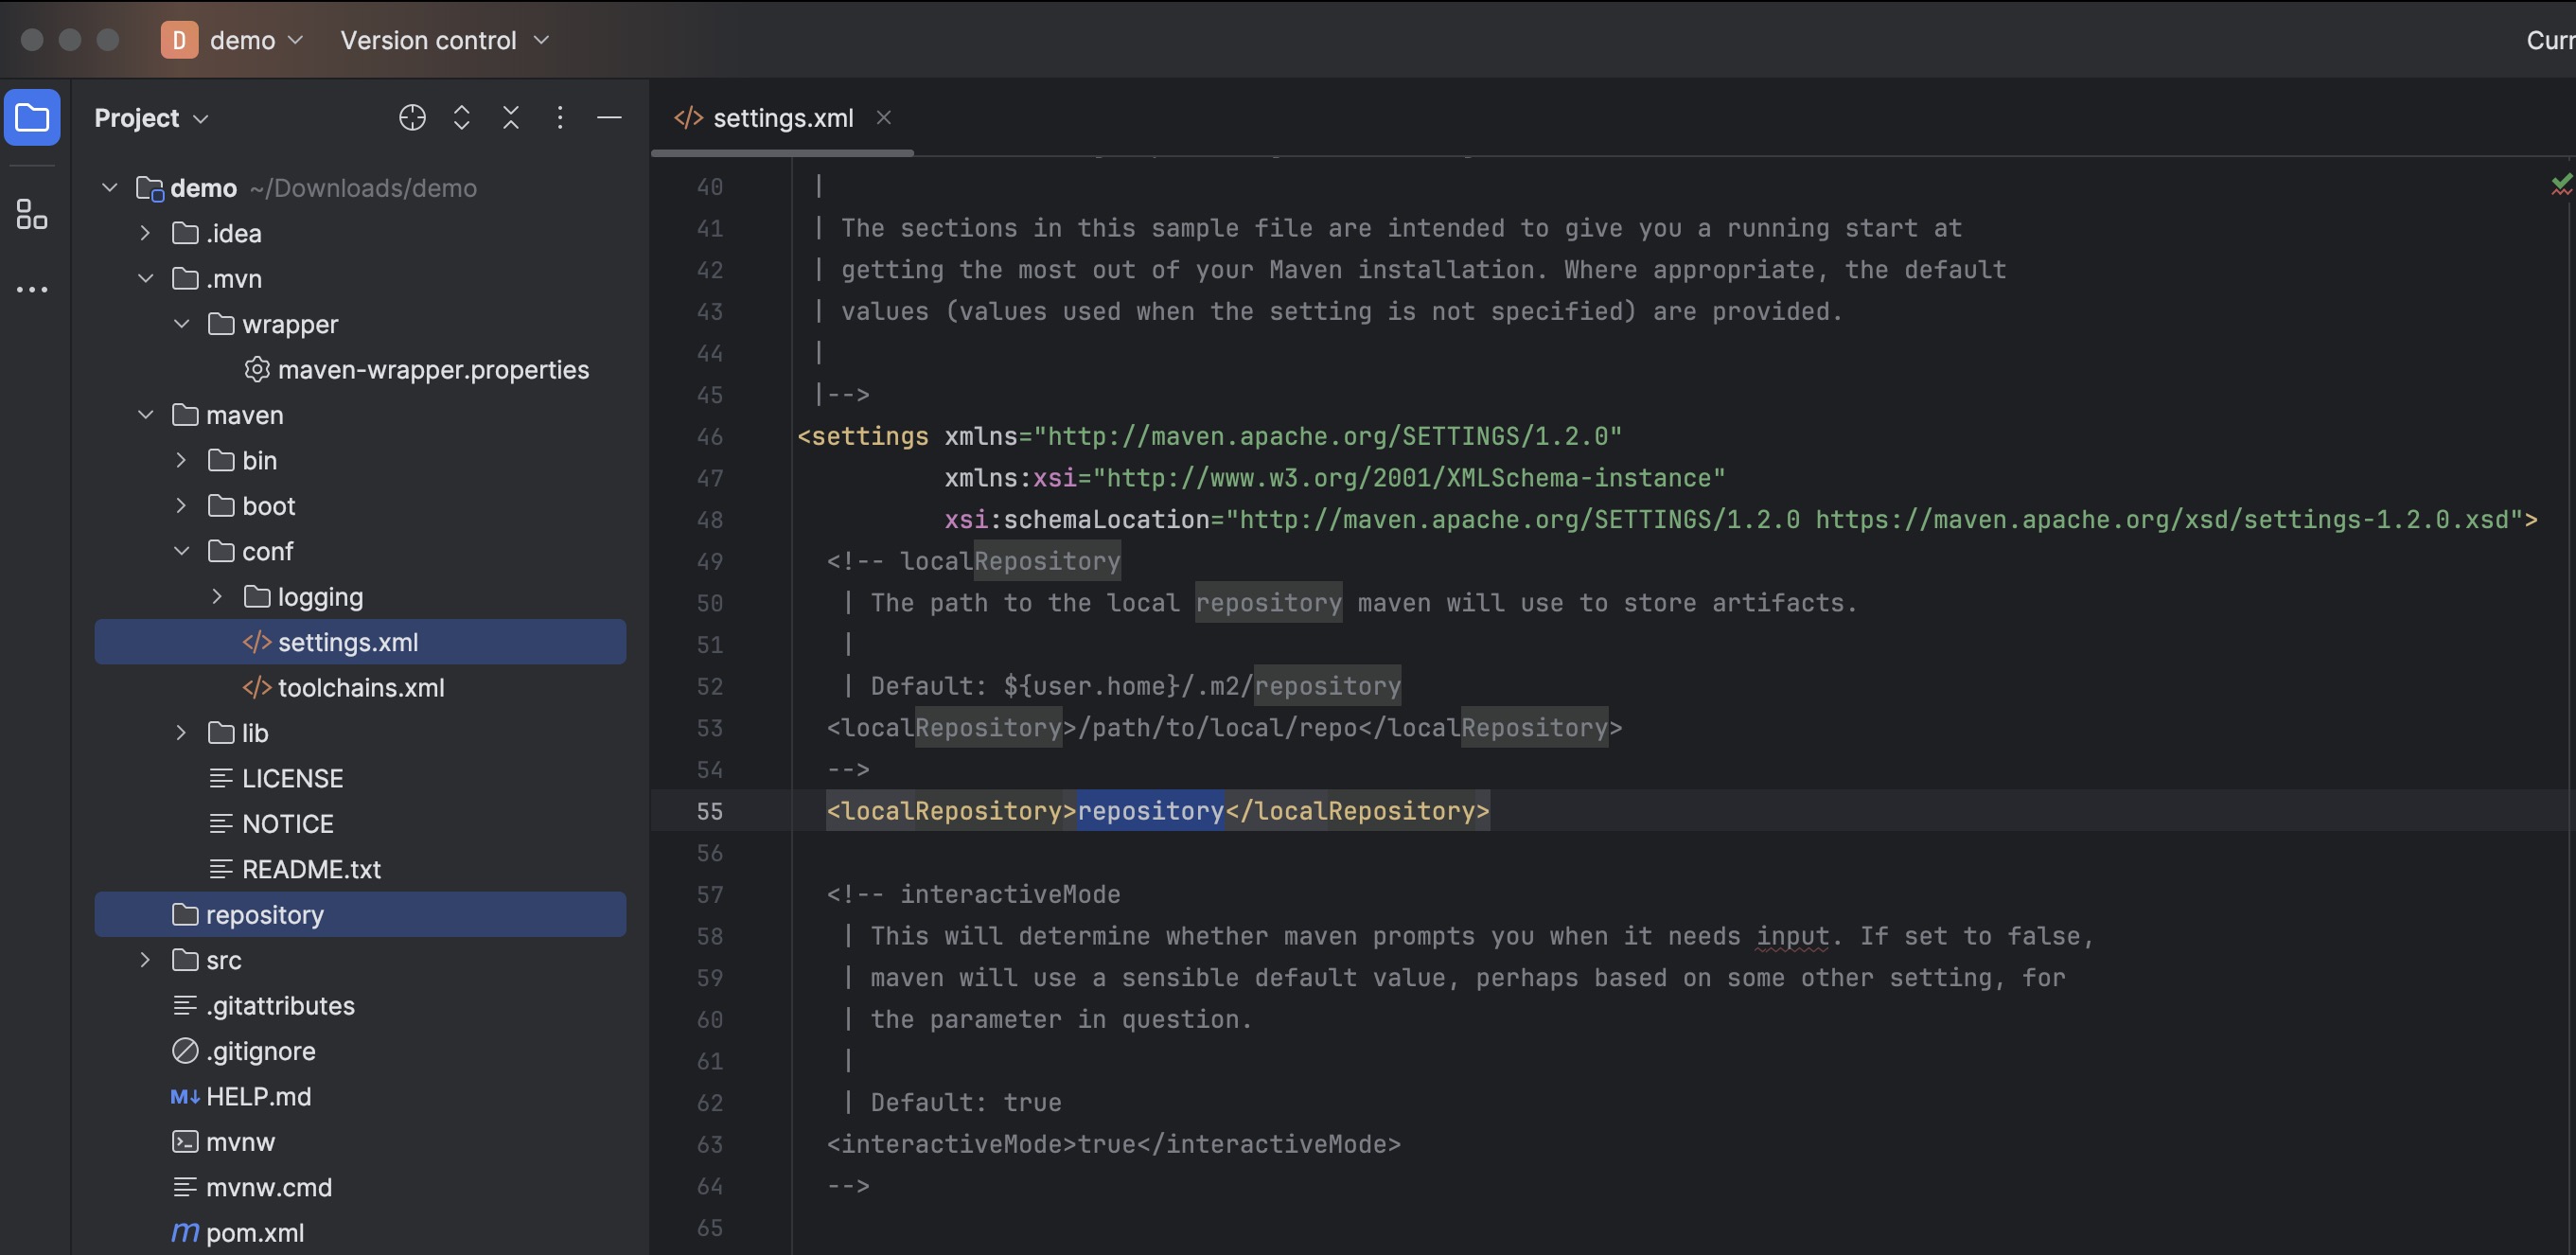Click macOS window minimize button
The image size is (2576, 1255).
pos(70,39)
